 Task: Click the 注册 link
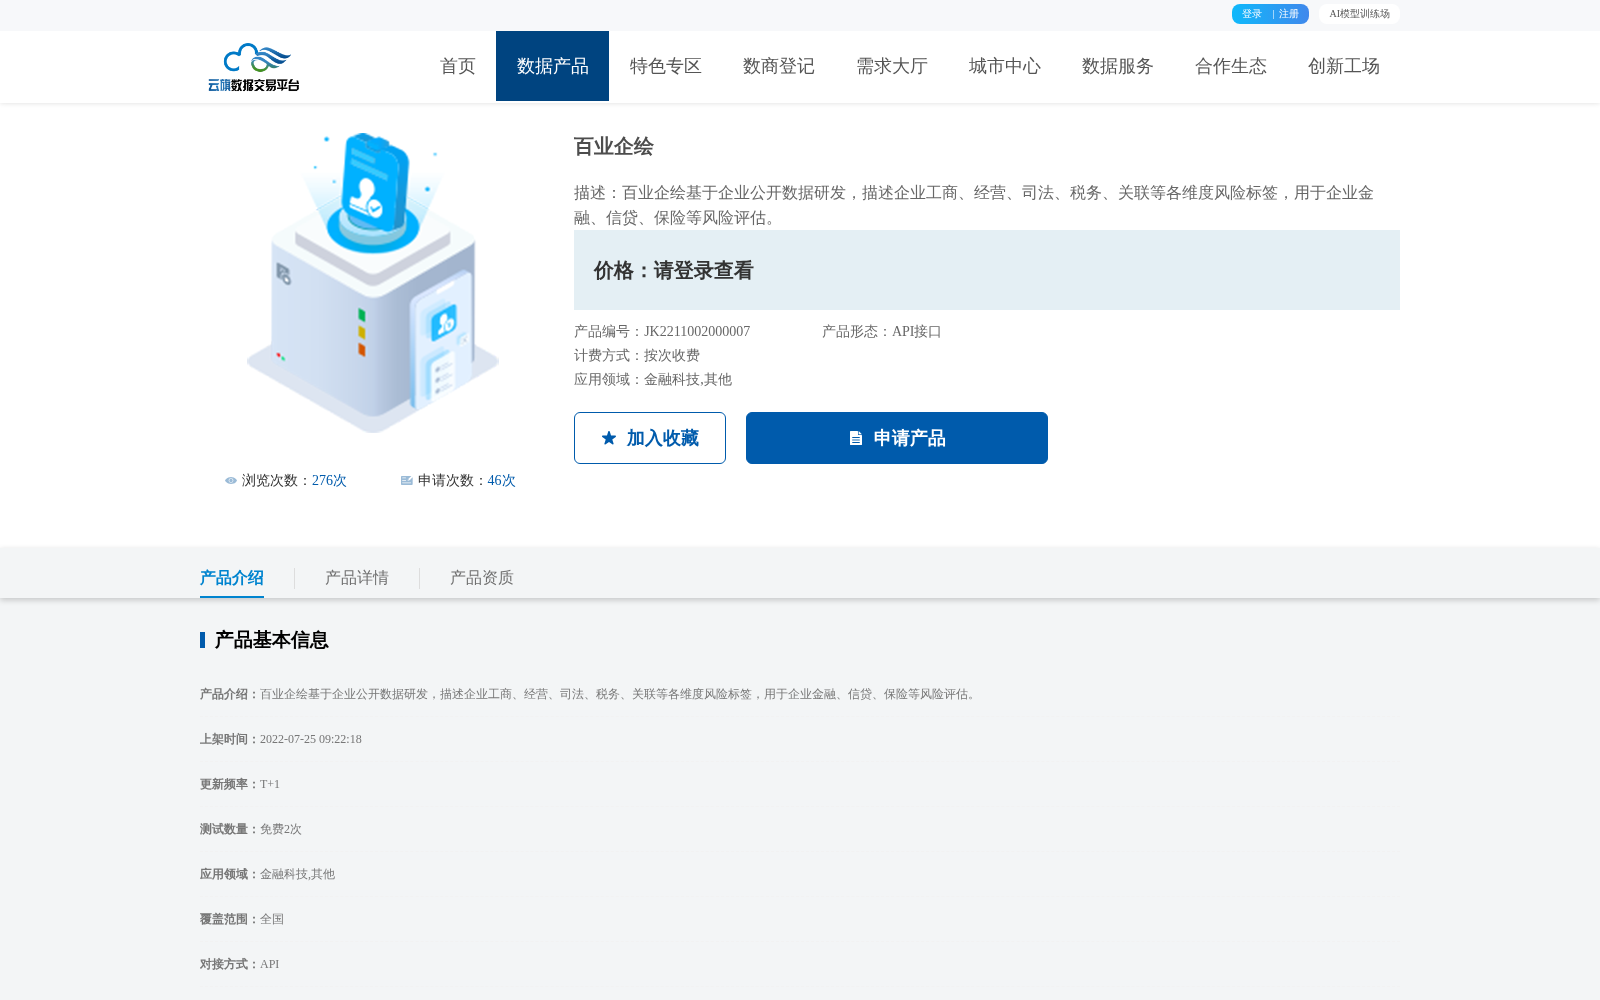1289,14
